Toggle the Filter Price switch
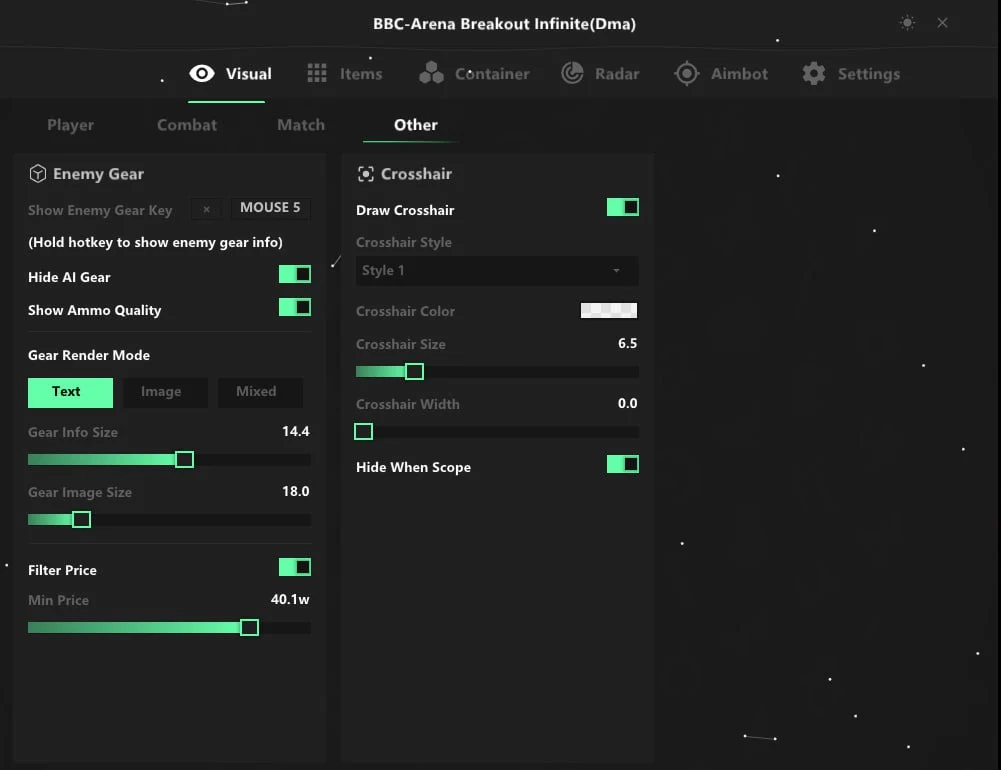1001x770 pixels. coord(295,567)
